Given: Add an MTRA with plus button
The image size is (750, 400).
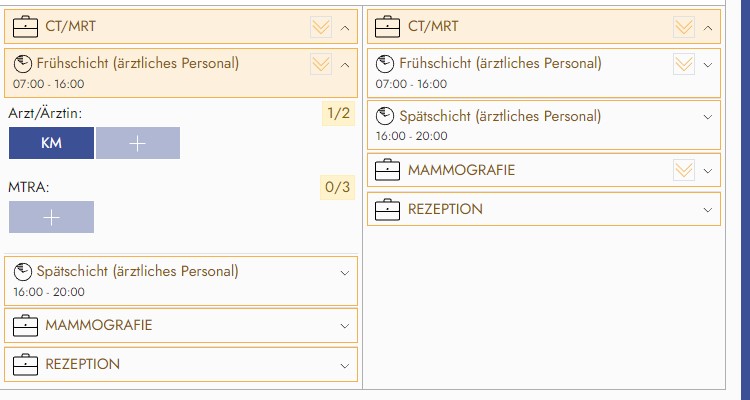Looking at the screenshot, I should 51,217.
